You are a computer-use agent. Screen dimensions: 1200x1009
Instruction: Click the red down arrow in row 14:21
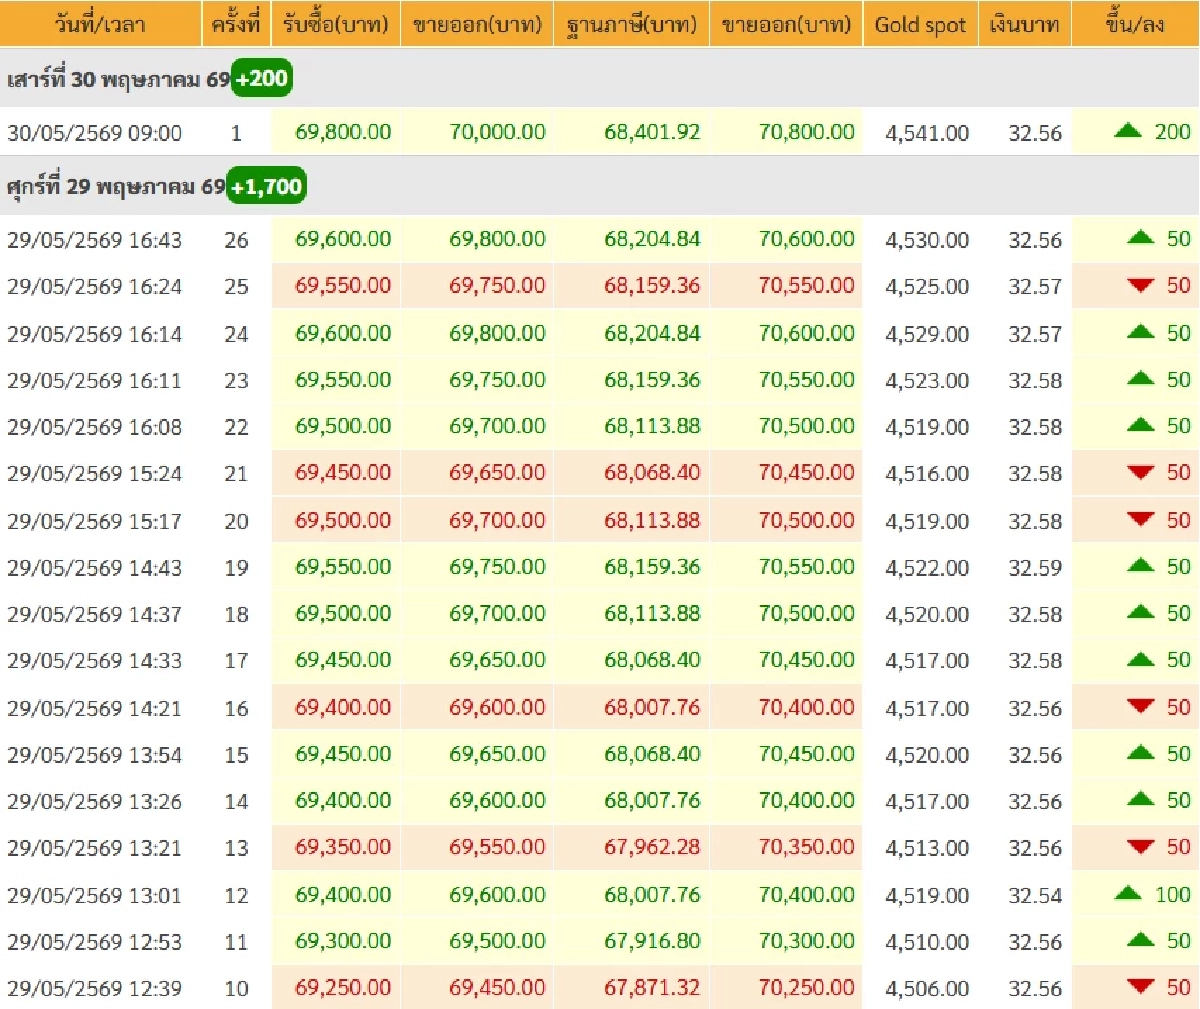[1140, 707]
